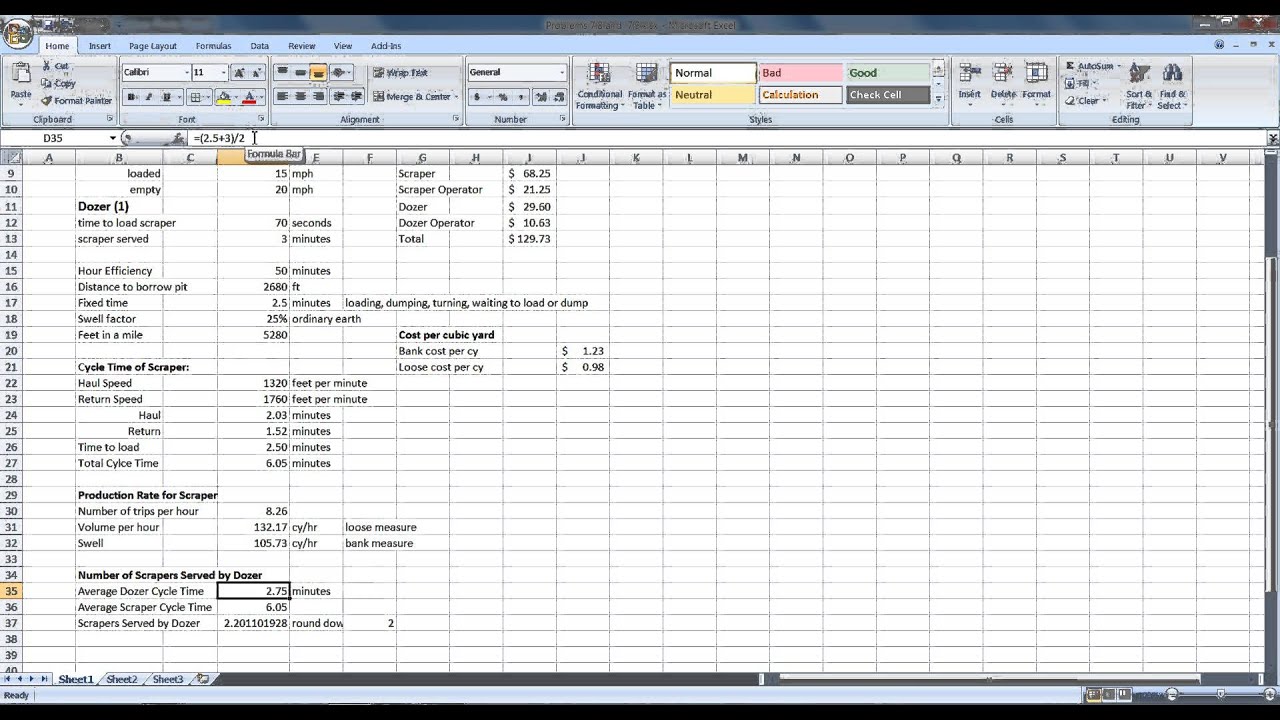Apply percent style
Image resolution: width=1280 pixels, height=720 pixels.
click(x=502, y=97)
